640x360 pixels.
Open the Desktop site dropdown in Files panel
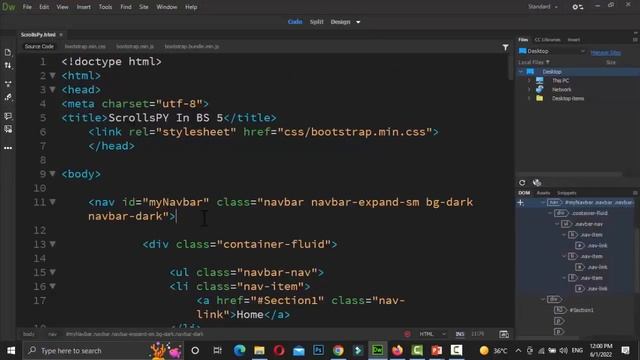551,51
